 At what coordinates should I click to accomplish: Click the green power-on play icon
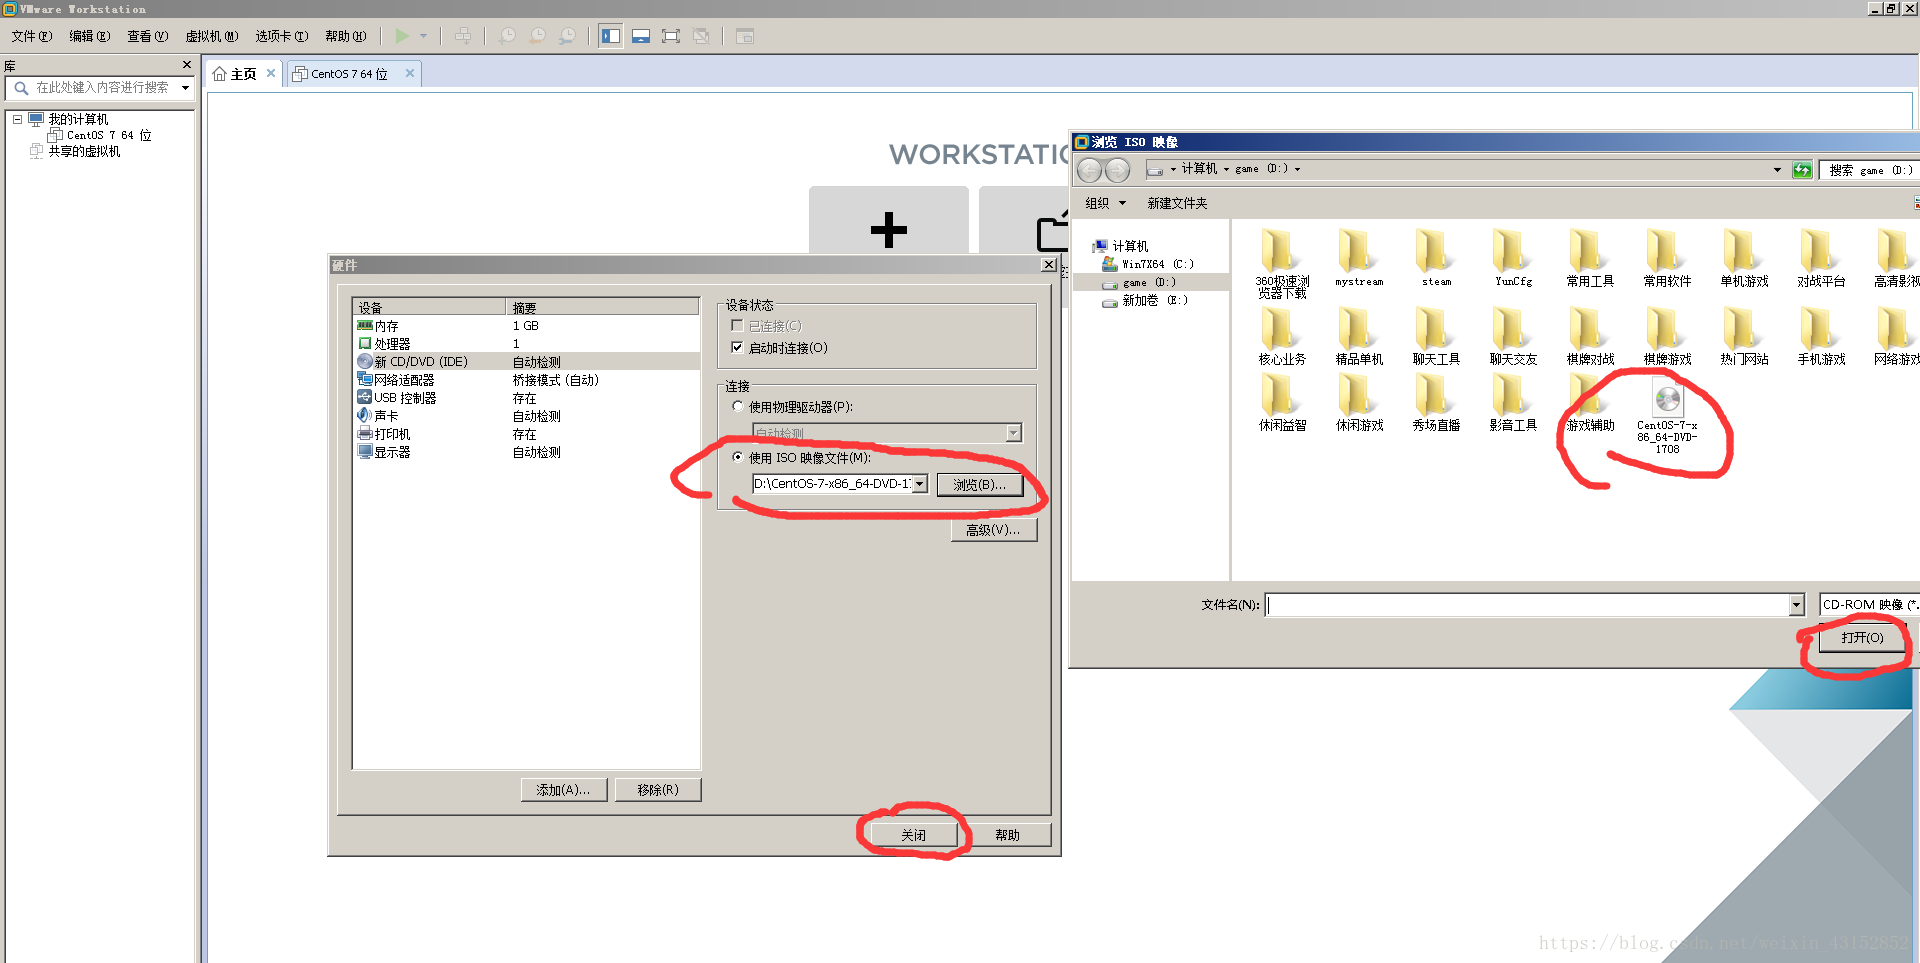coord(402,36)
